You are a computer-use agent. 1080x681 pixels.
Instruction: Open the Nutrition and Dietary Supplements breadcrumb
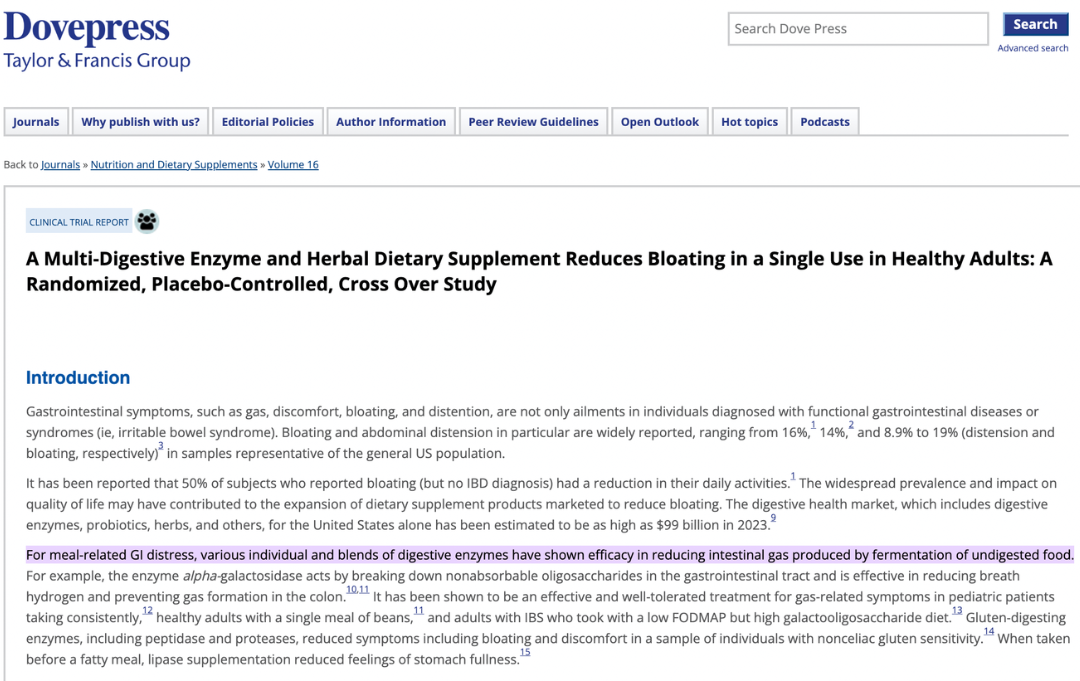pyautogui.click(x=174, y=165)
